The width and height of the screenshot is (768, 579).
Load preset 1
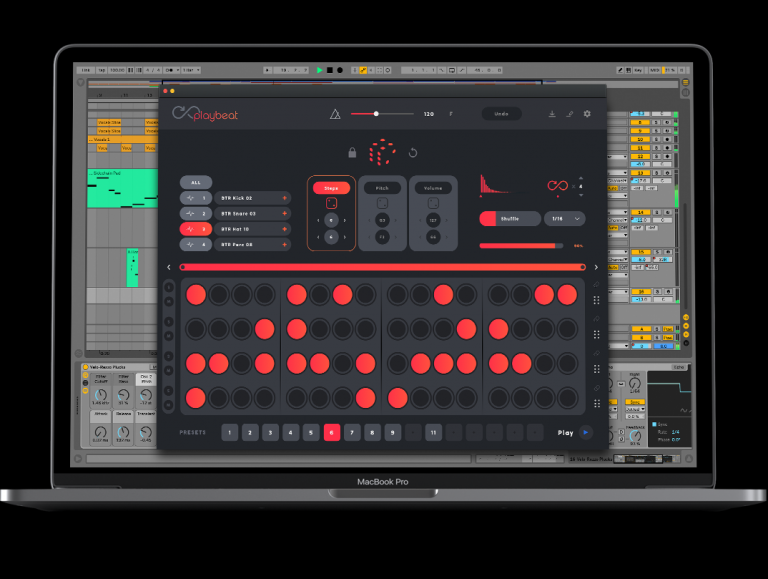pos(230,433)
